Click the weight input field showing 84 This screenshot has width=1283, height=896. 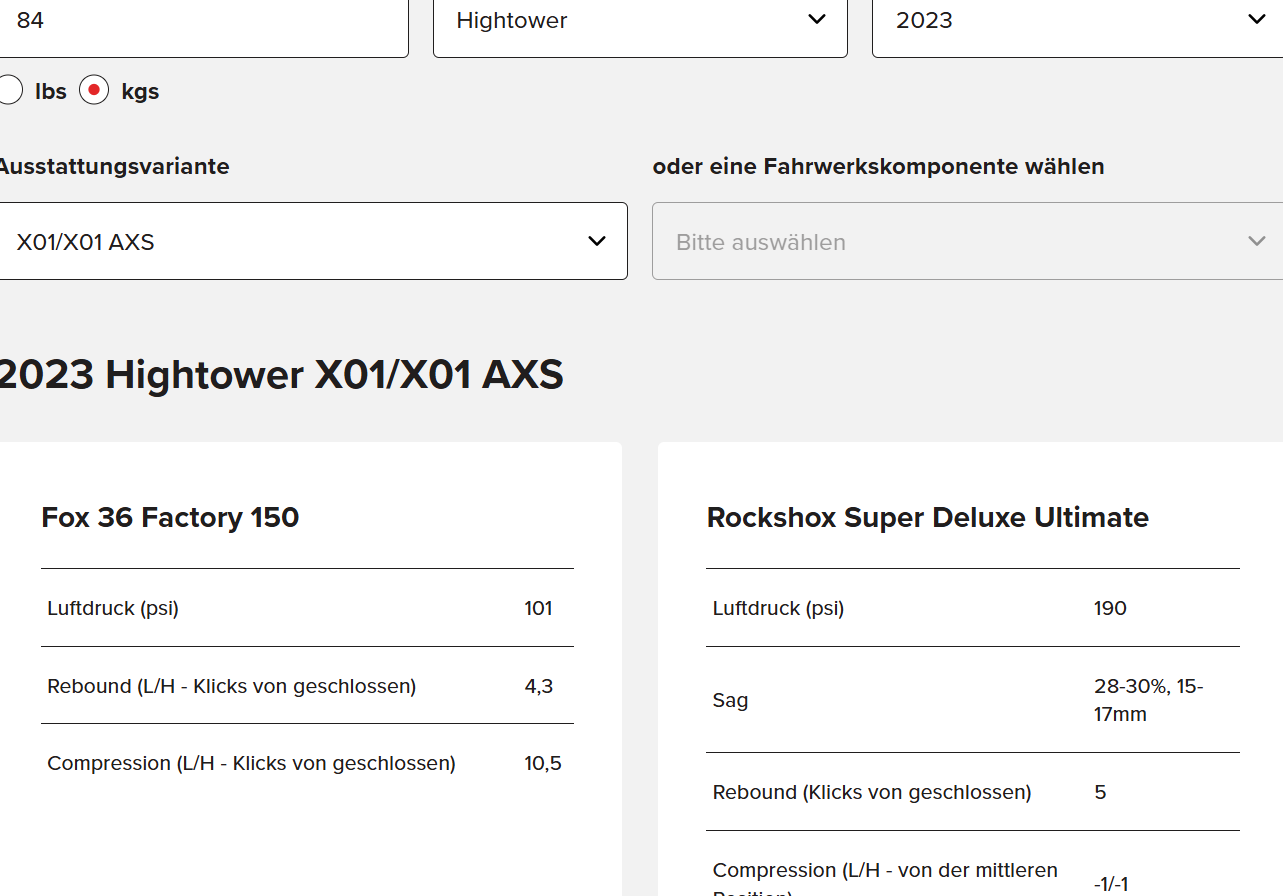pyautogui.click(x=200, y=21)
